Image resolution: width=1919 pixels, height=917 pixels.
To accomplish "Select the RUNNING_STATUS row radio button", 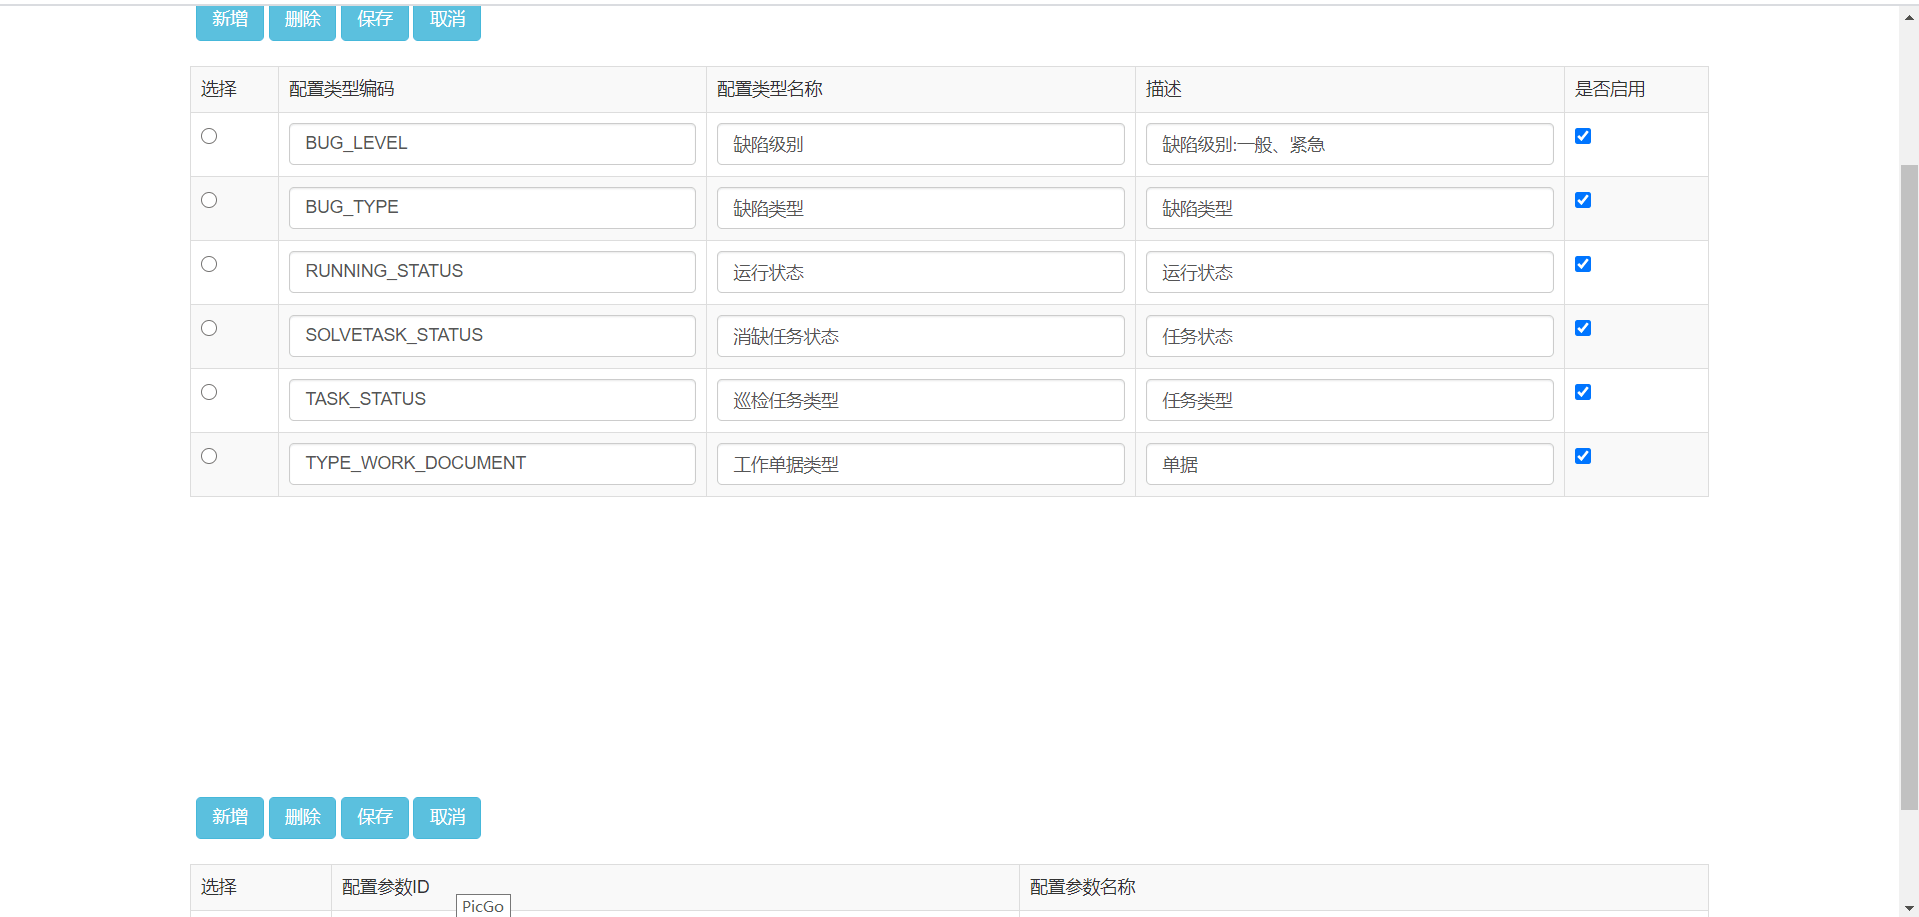I will tap(209, 264).
